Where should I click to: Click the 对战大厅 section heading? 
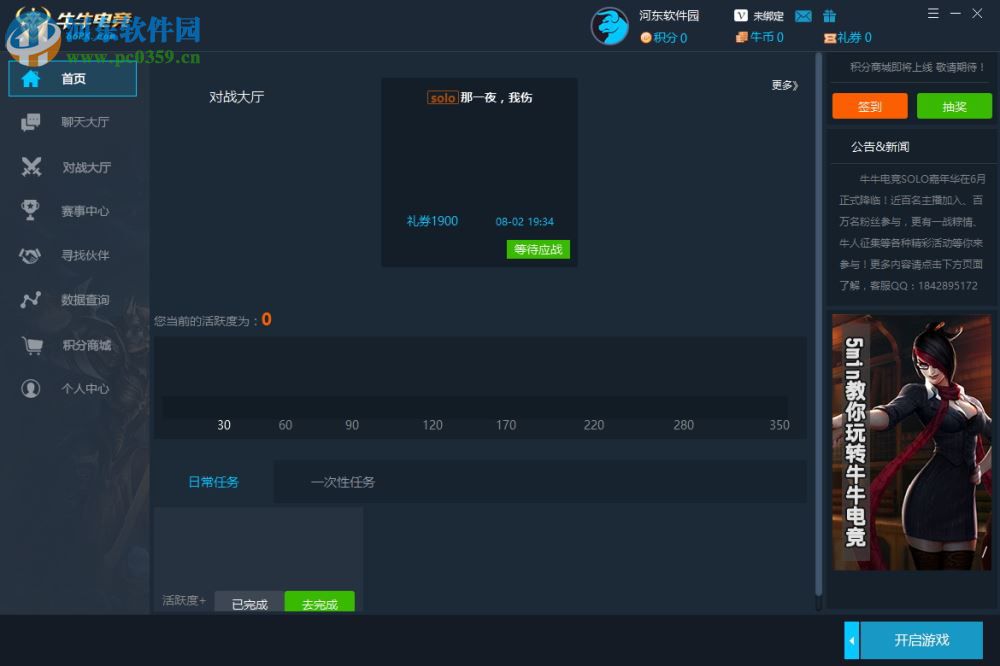click(237, 97)
